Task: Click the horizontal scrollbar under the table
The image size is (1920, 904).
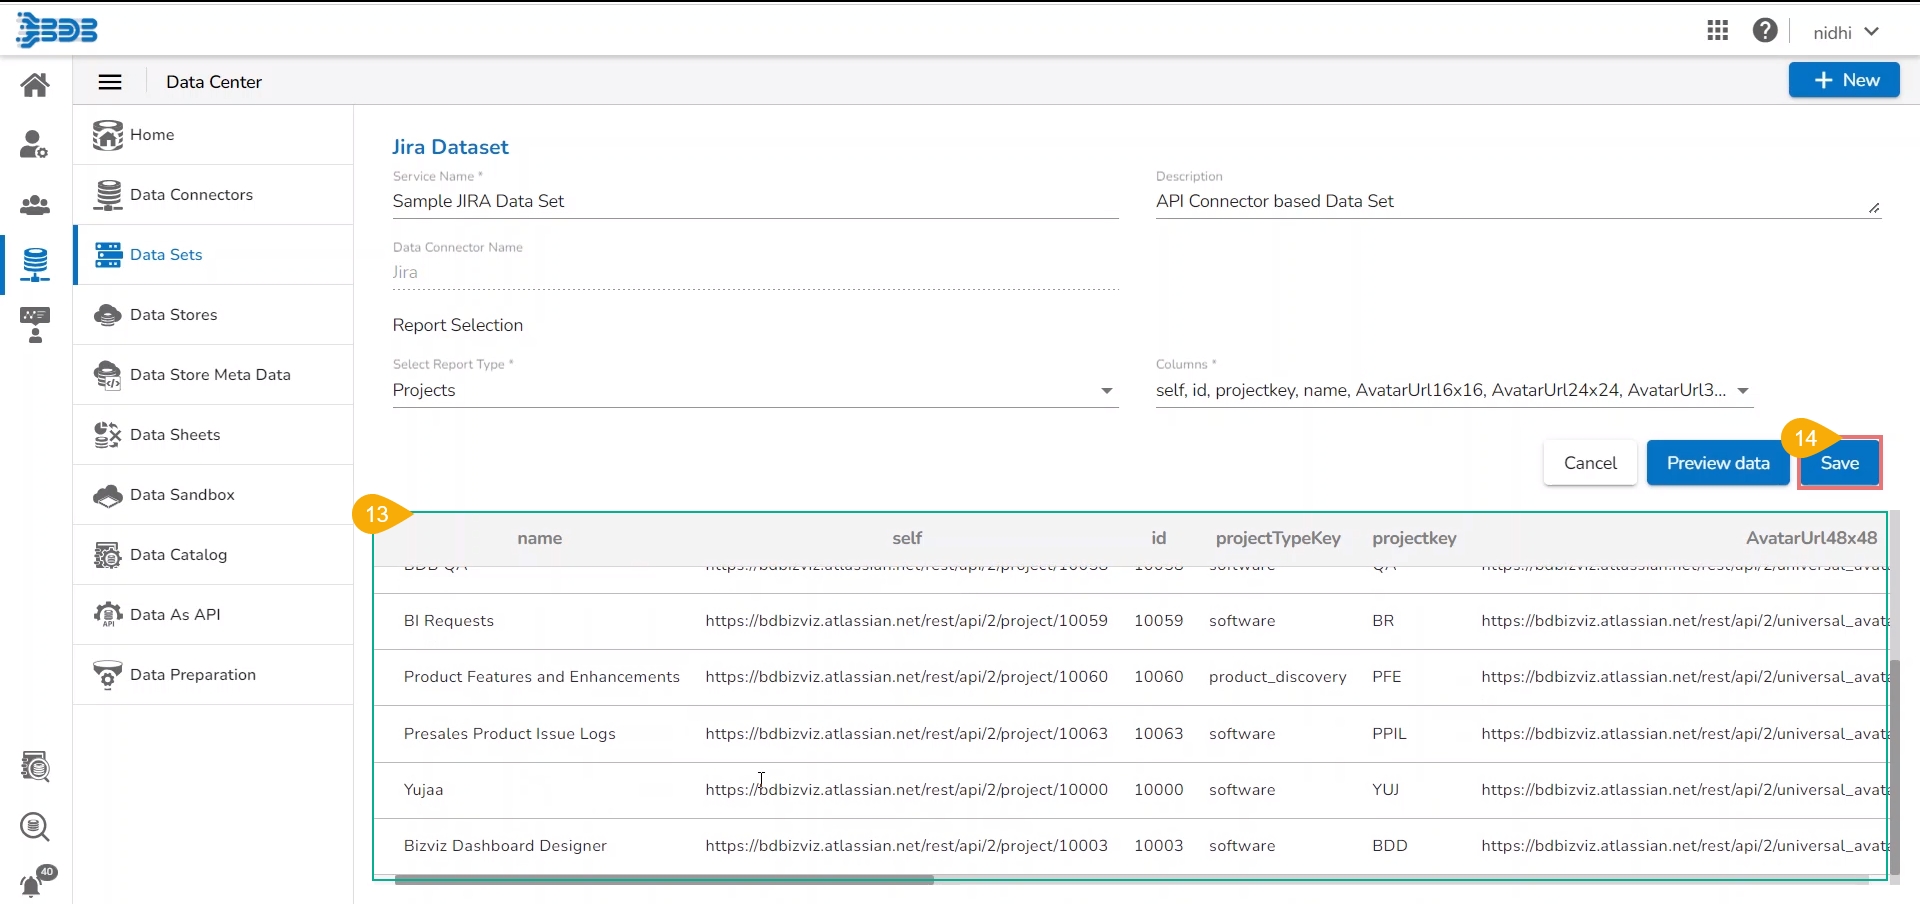Action: 664,880
